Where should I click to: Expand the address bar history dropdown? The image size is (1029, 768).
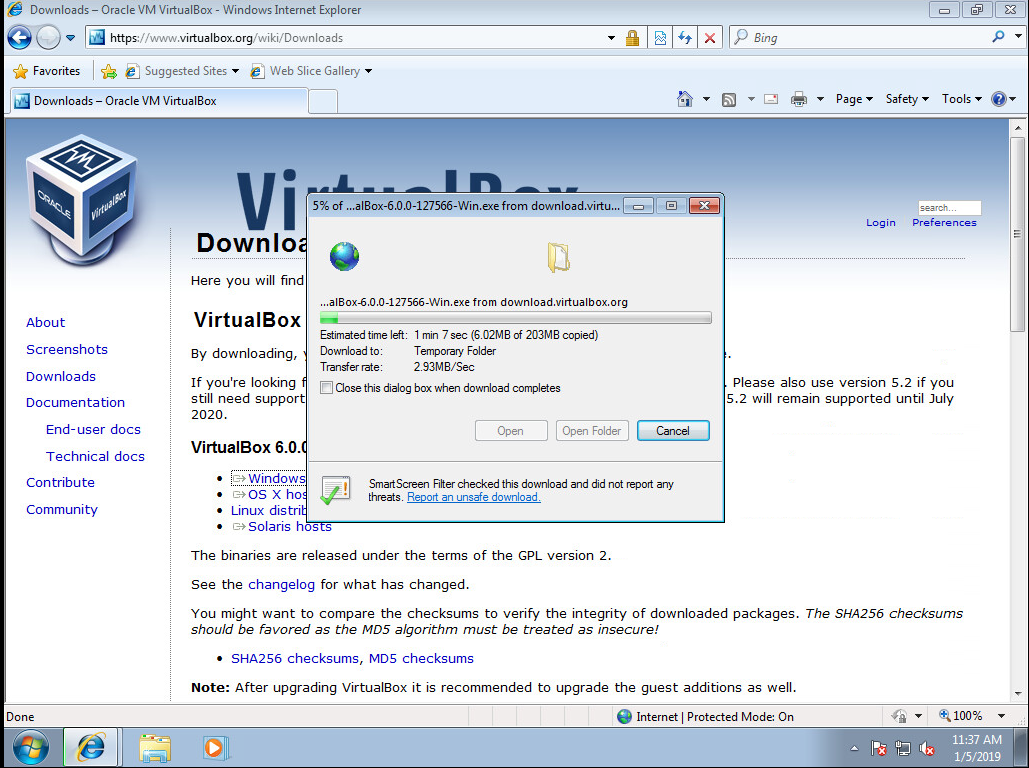coord(611,37)
